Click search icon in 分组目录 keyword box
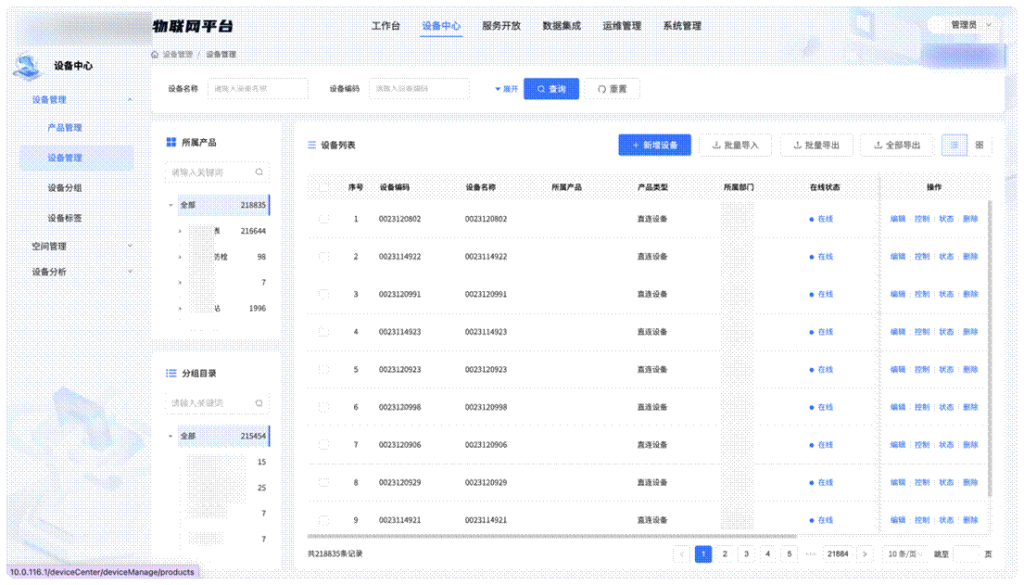Image resolution: width=1024 pixels, height=585 pixels. point(259,403)
